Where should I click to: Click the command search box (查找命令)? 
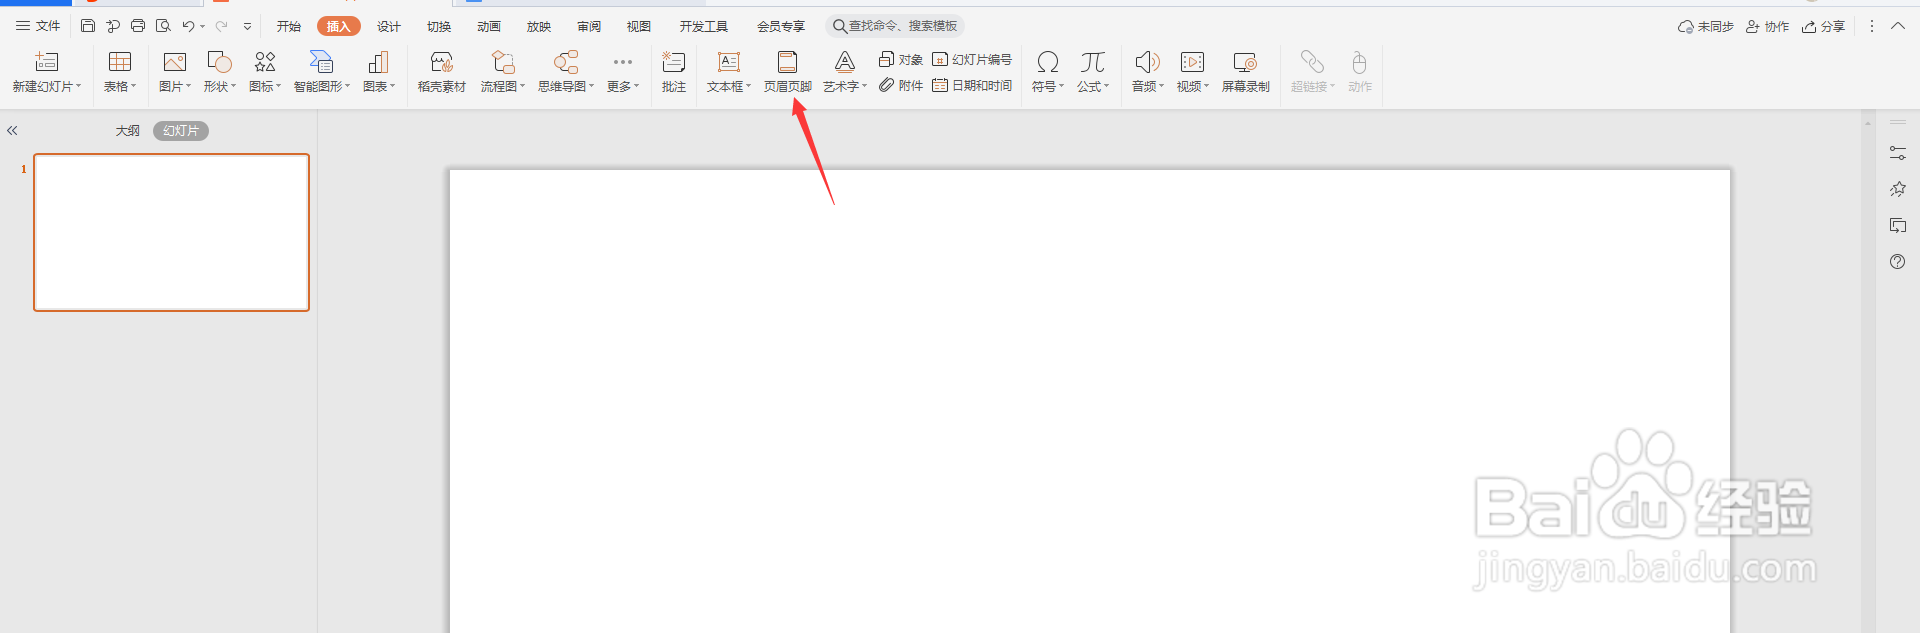tap(895, 26)
